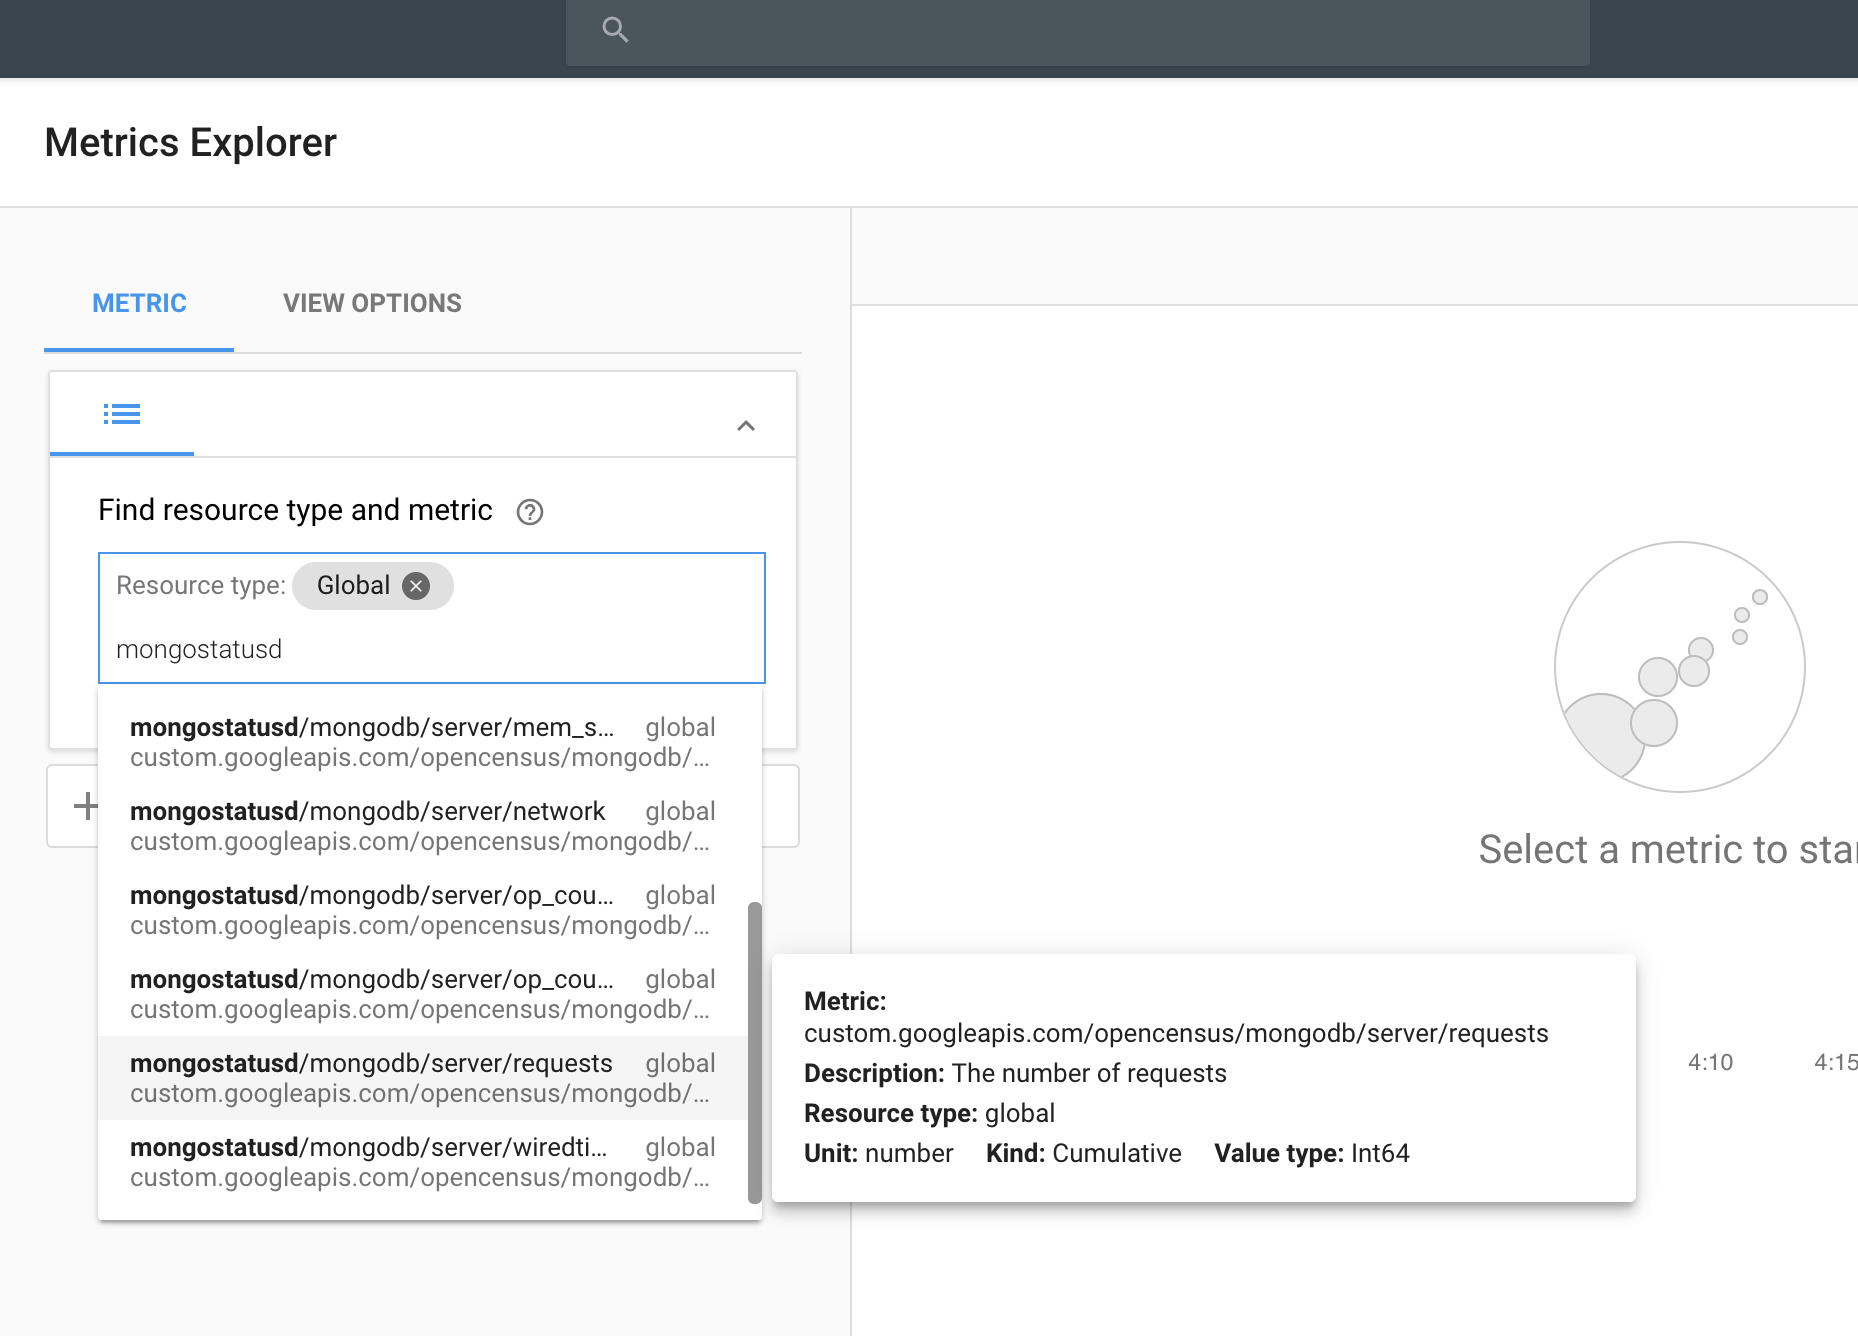Switch to the METRIC tab
The image size is (1858, 1336).
(x=139, y=303)
